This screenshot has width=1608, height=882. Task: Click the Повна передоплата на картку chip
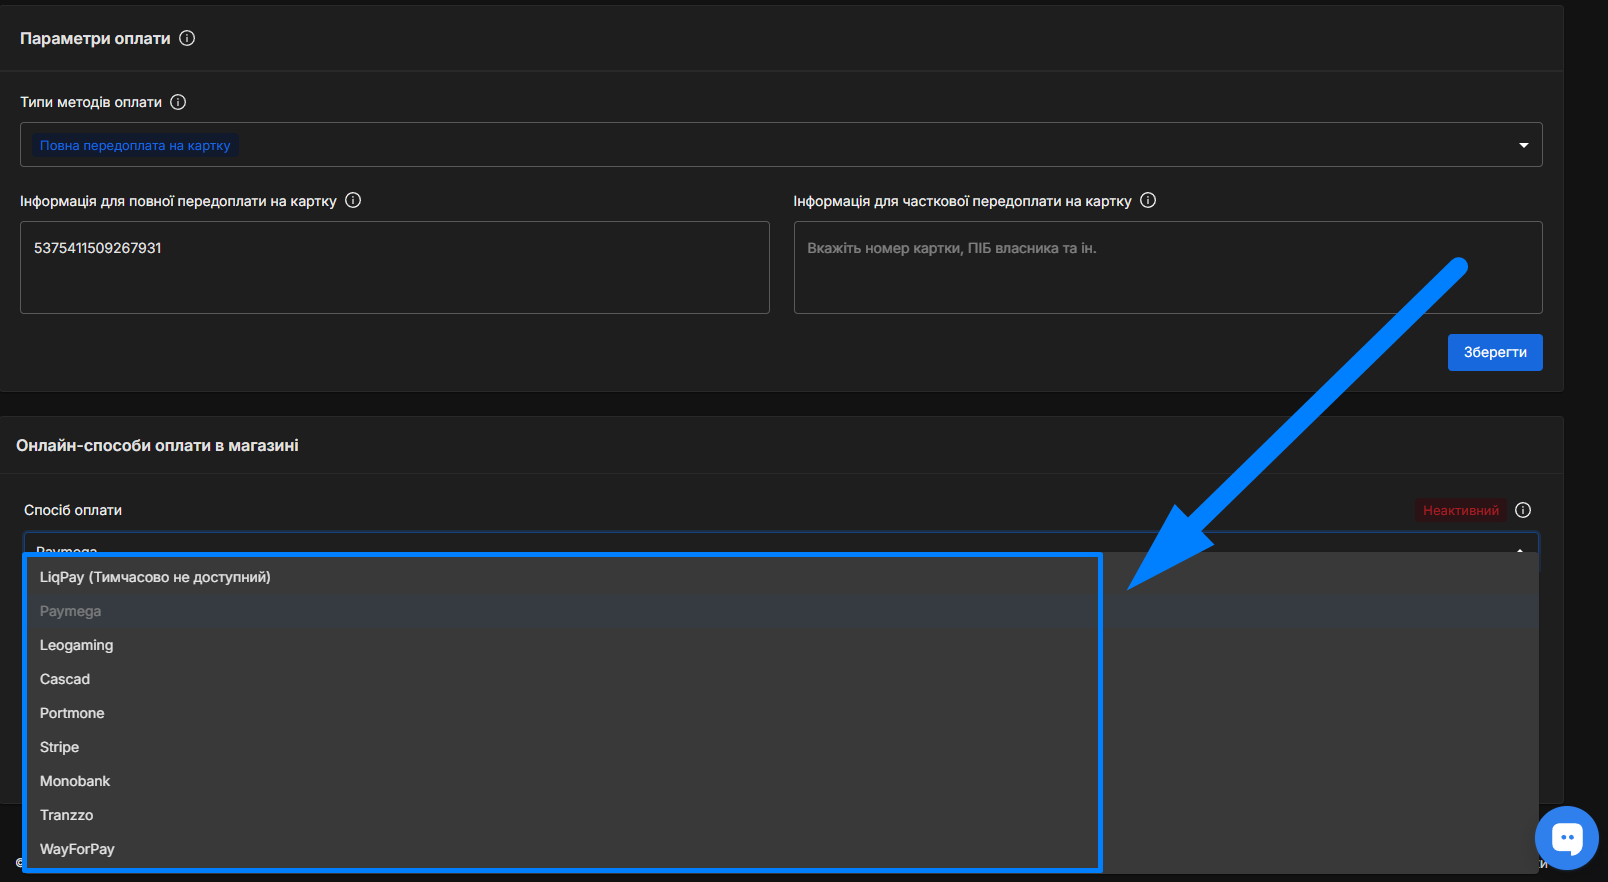click(135, 145)
